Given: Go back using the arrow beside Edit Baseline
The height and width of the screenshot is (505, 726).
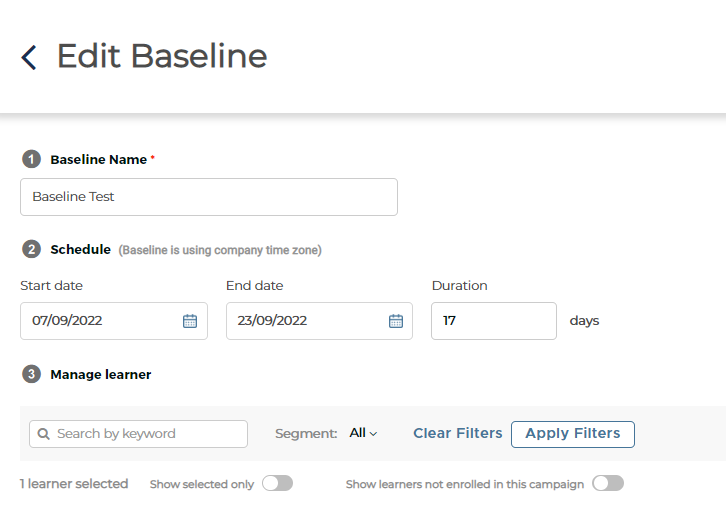Looking at the screenshot, I should tap(29, 57).
